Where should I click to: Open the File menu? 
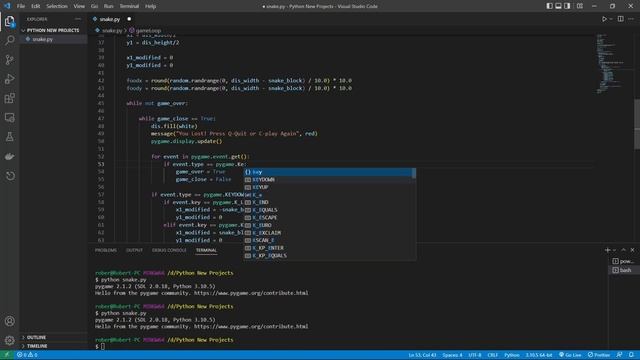coord(21,6)
